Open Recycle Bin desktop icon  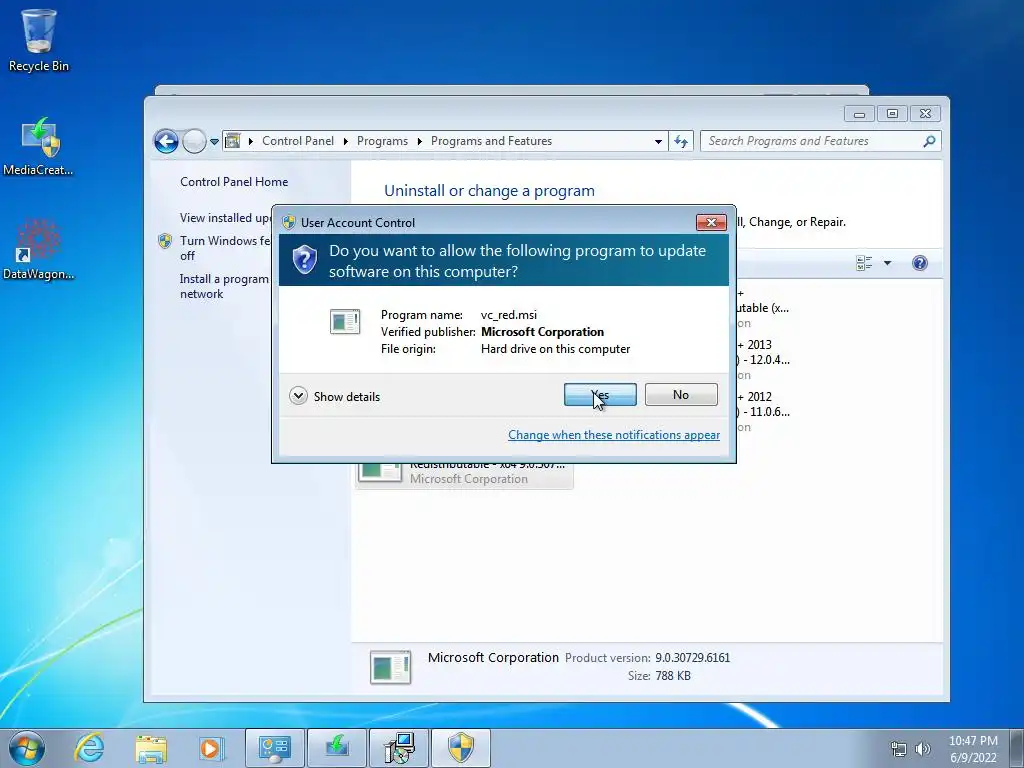click(39, 40)
